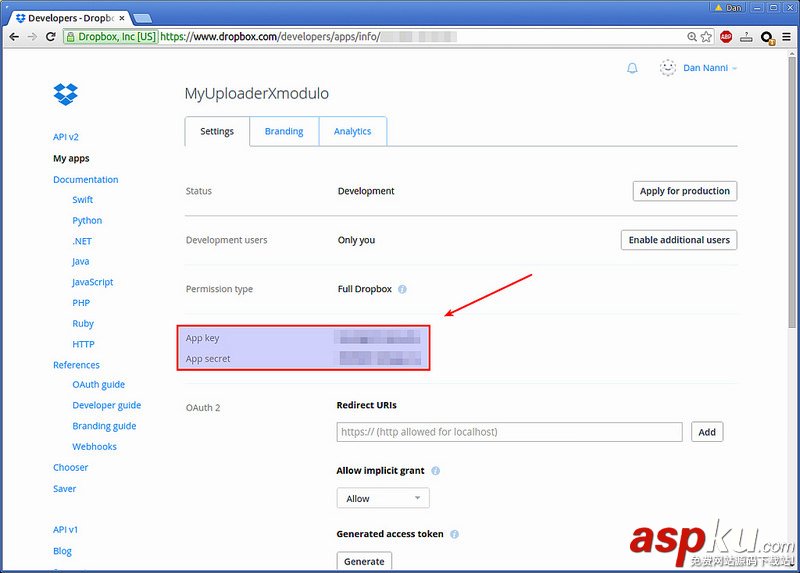The image size is (800, 573).
Task: Click the browser forward arrow
Action: [32, 37]
